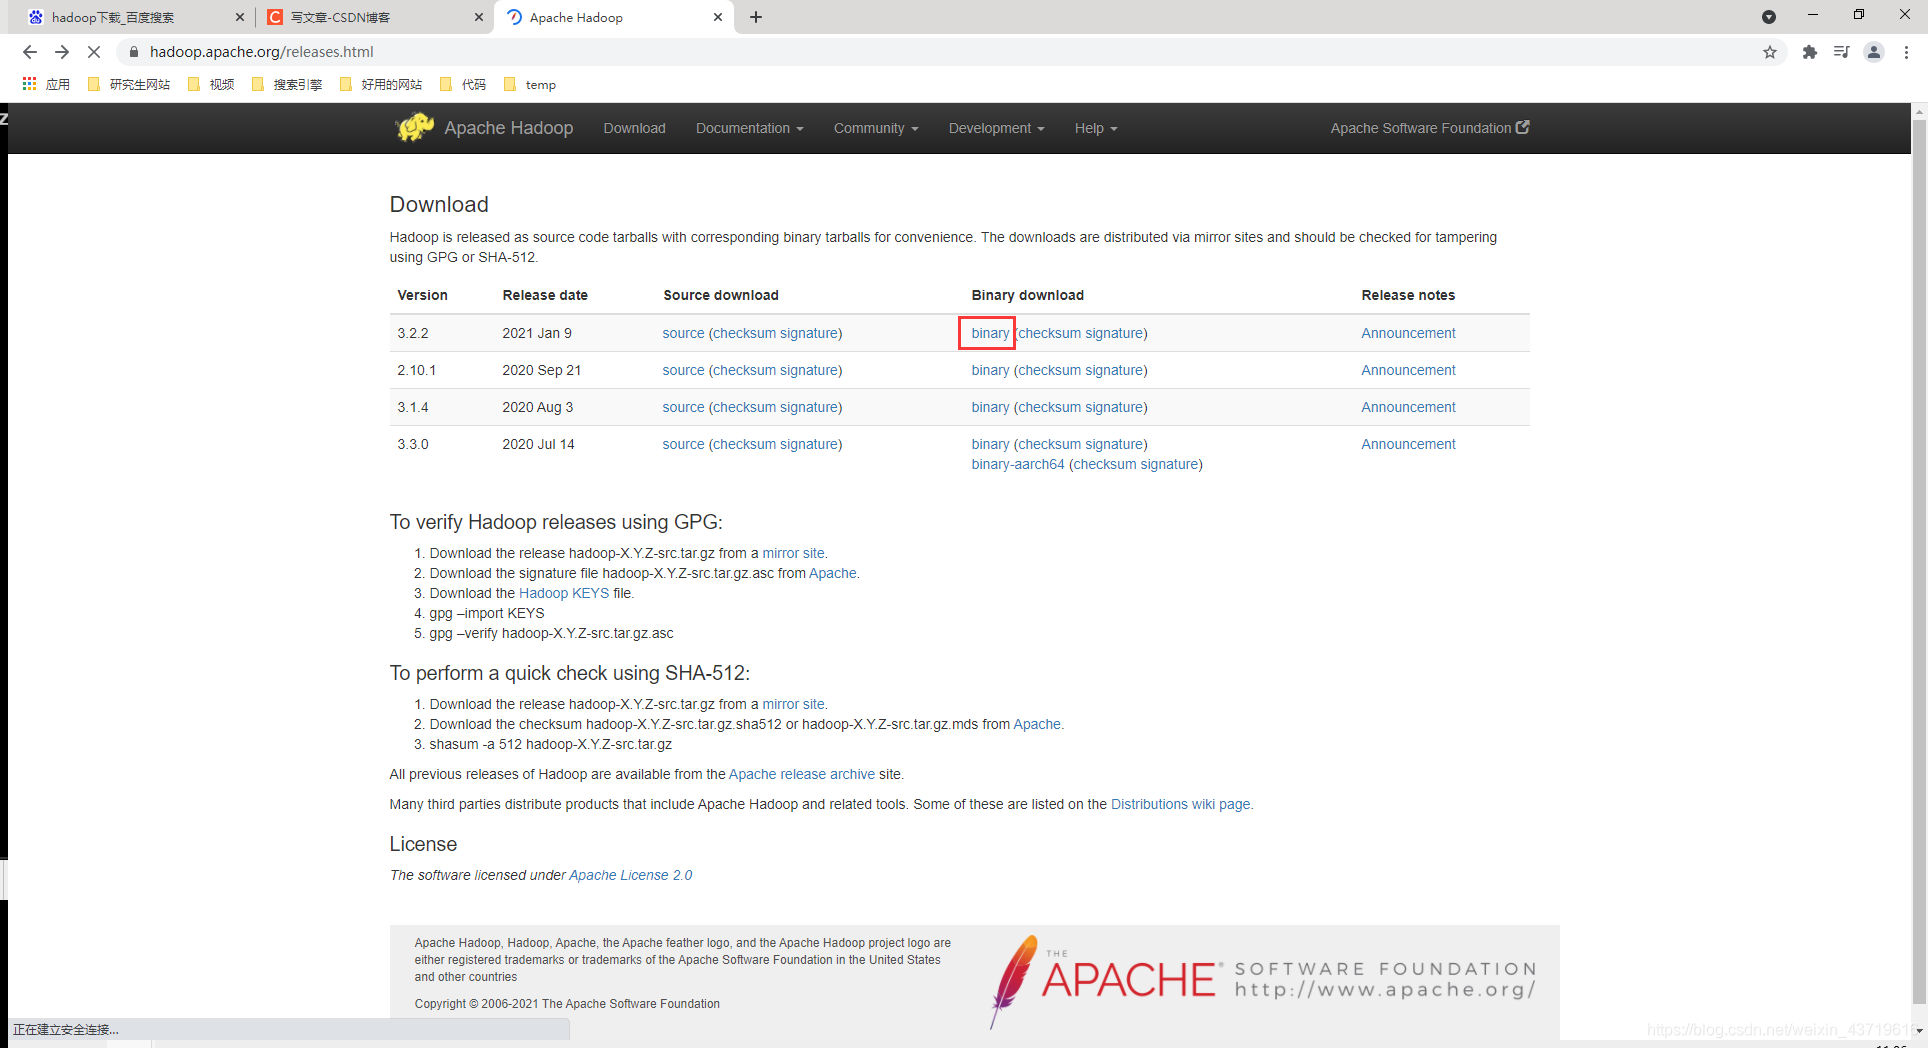Open the 3.1.4 source checksum link
The height and width of the screenshot is (1048, 1928).
click(x=745, y=407)
